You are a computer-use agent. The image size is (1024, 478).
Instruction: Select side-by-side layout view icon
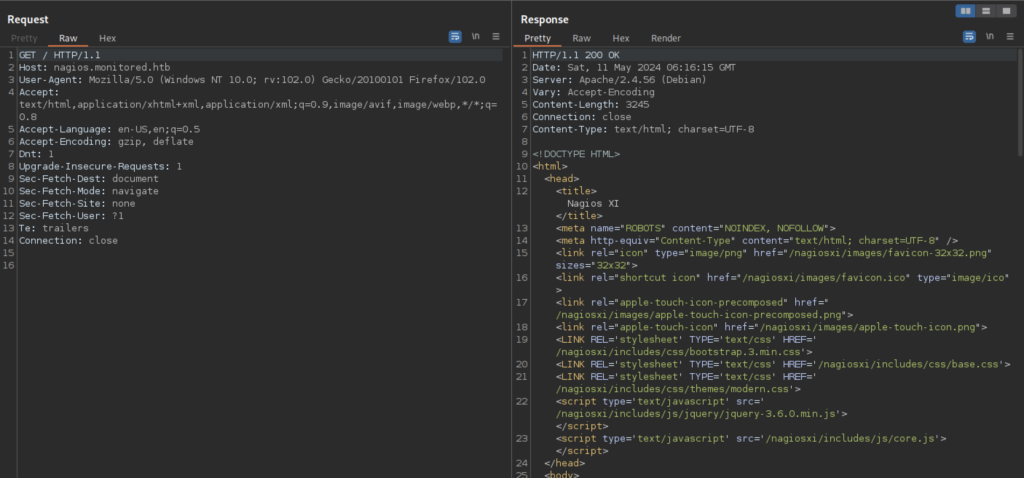coord(966,10)
